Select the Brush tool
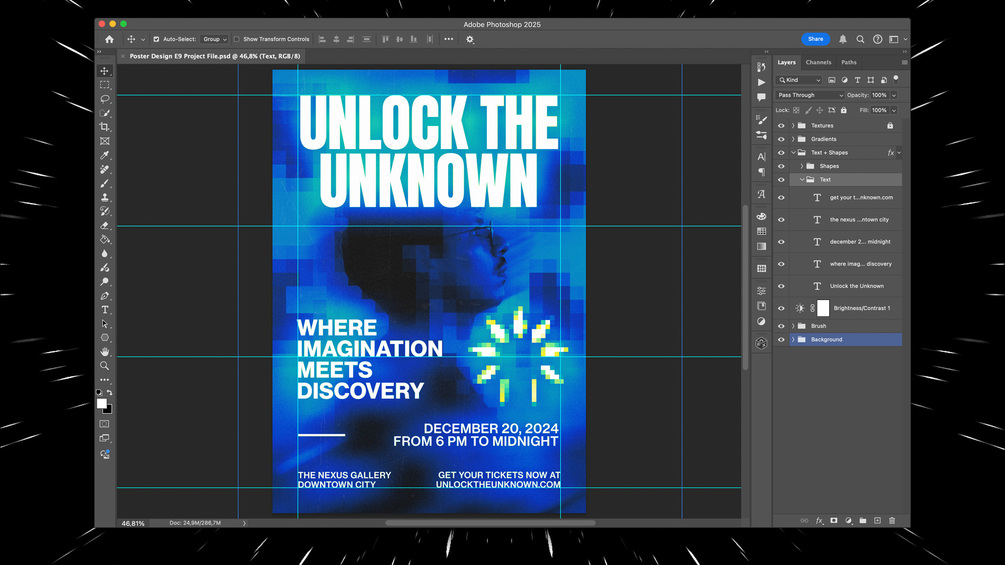The image size is (1005, 565). click(104, 183)
